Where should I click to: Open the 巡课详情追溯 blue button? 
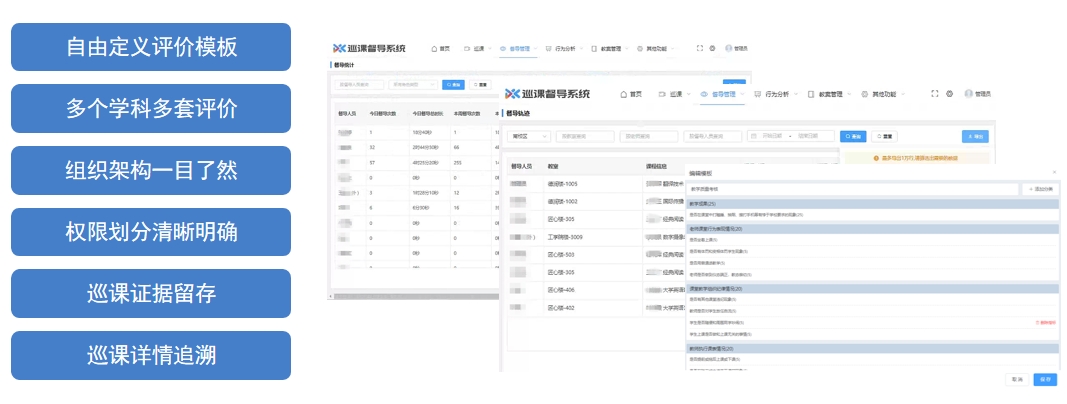pos(151,356)
